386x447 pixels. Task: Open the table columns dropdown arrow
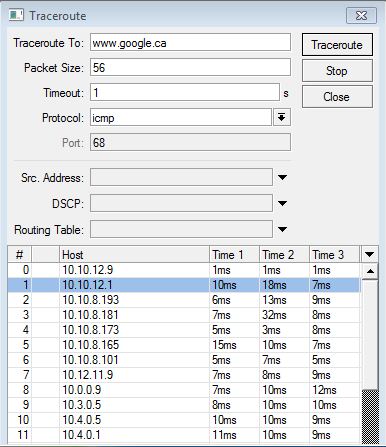(369, 255)
